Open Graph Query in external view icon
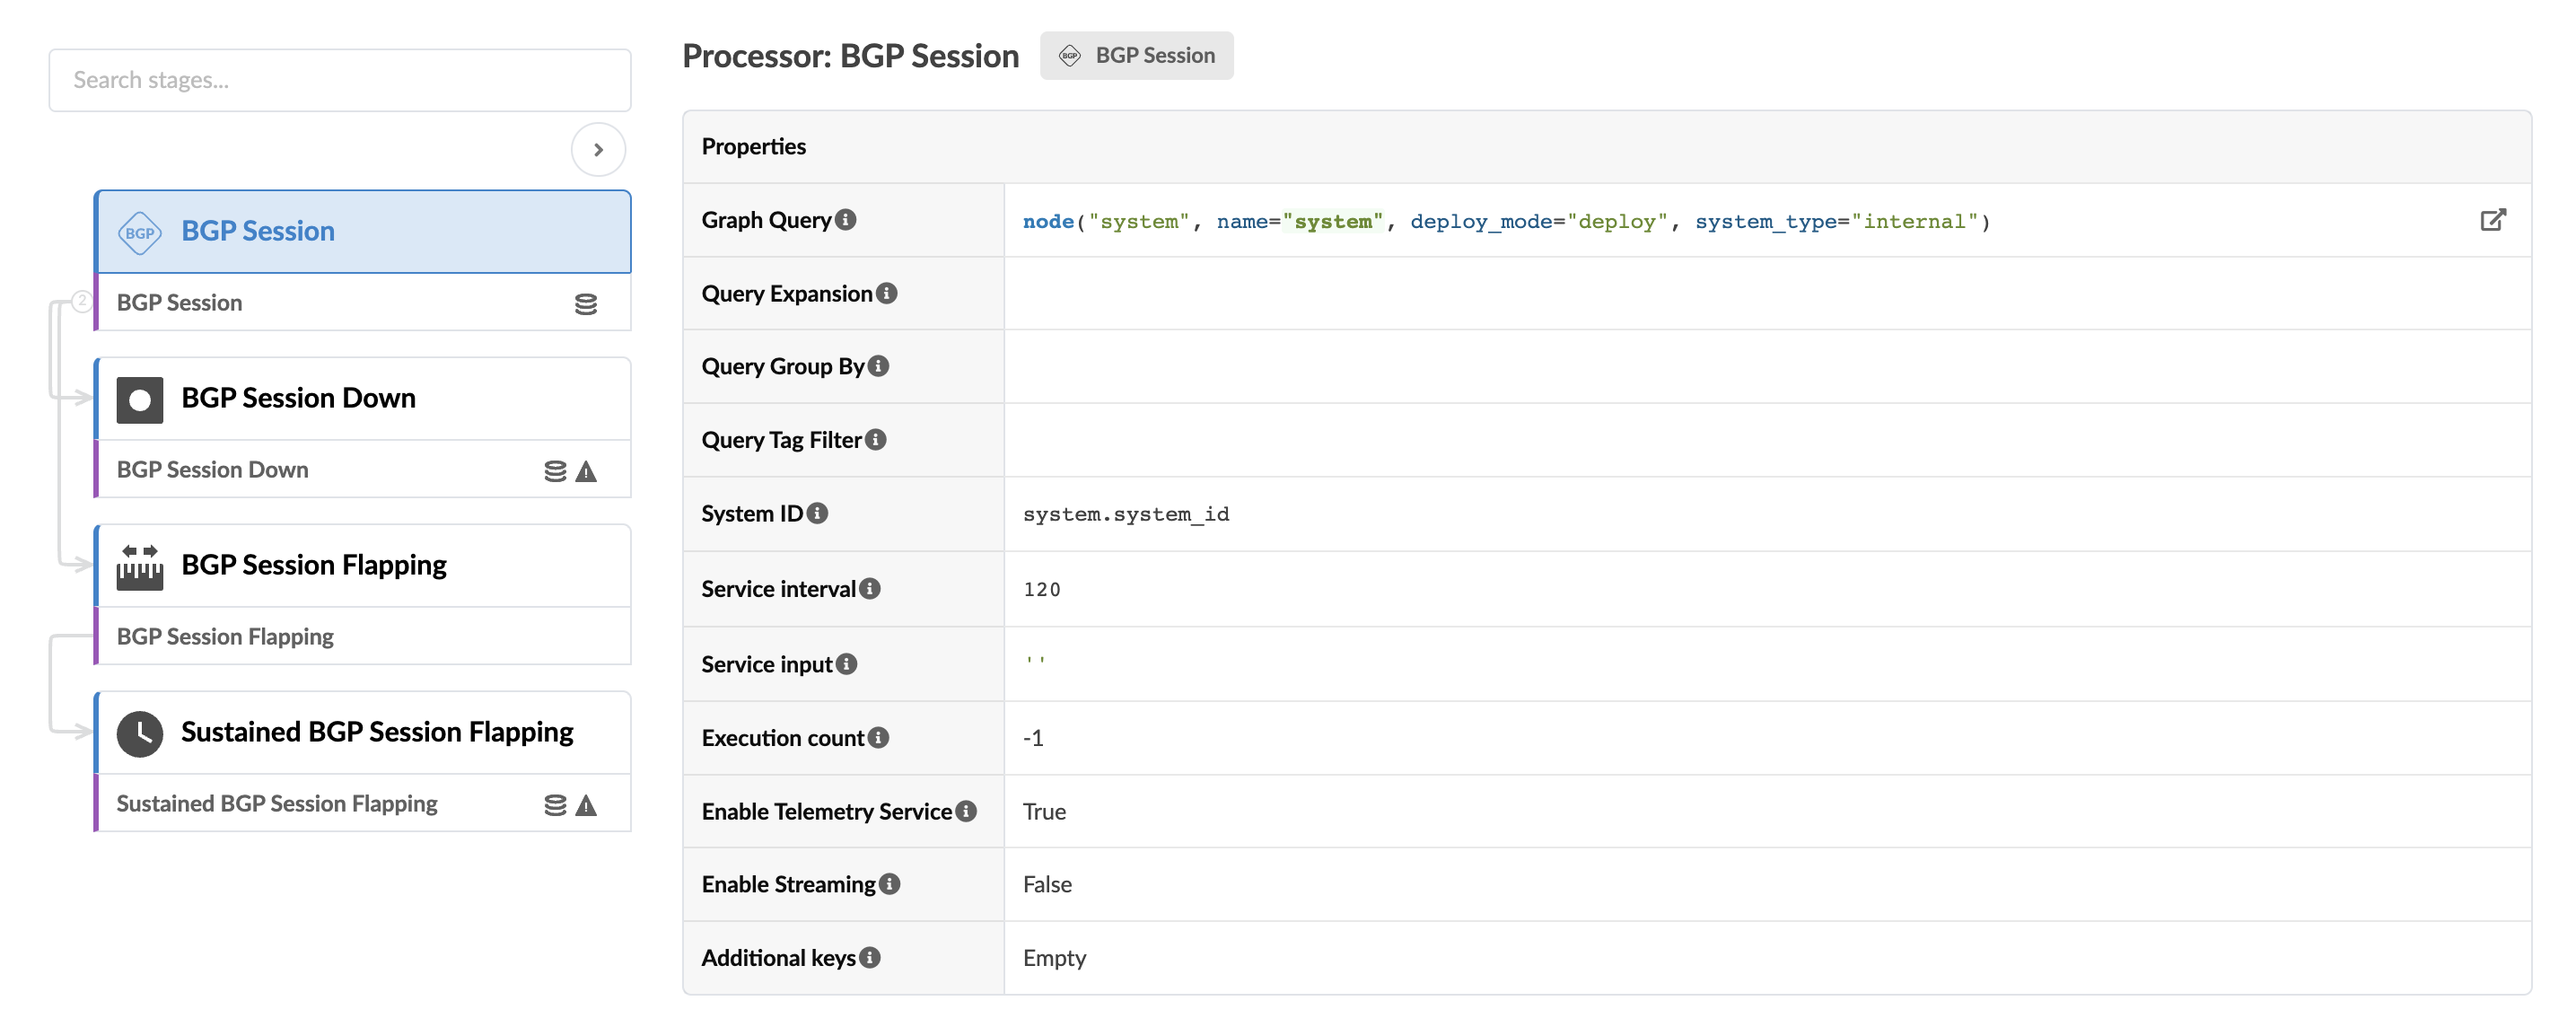This screenshot has height=1036, width=2576. [2492, 220]
